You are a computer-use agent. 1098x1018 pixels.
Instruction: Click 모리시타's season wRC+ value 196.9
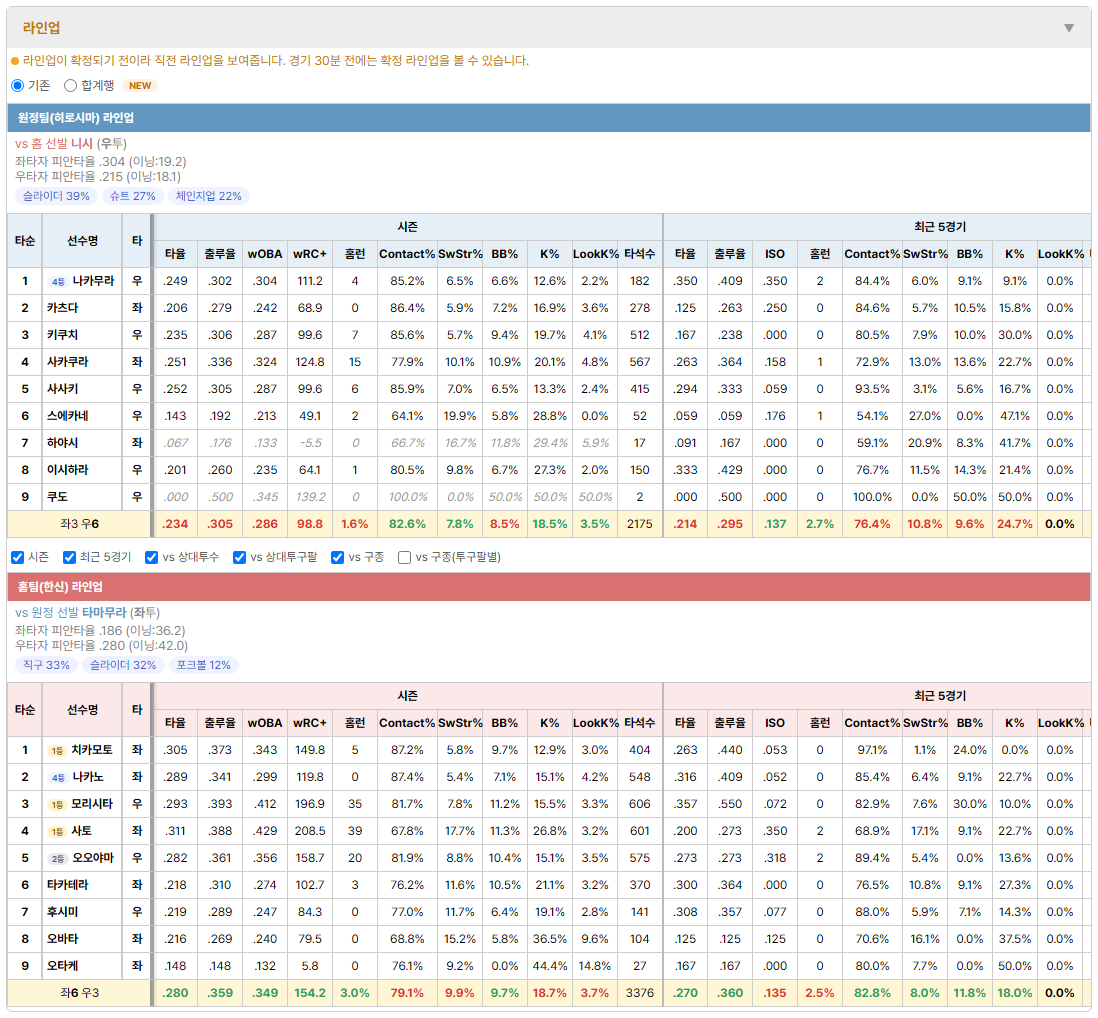pyautogui.click(x=310, y=804)
